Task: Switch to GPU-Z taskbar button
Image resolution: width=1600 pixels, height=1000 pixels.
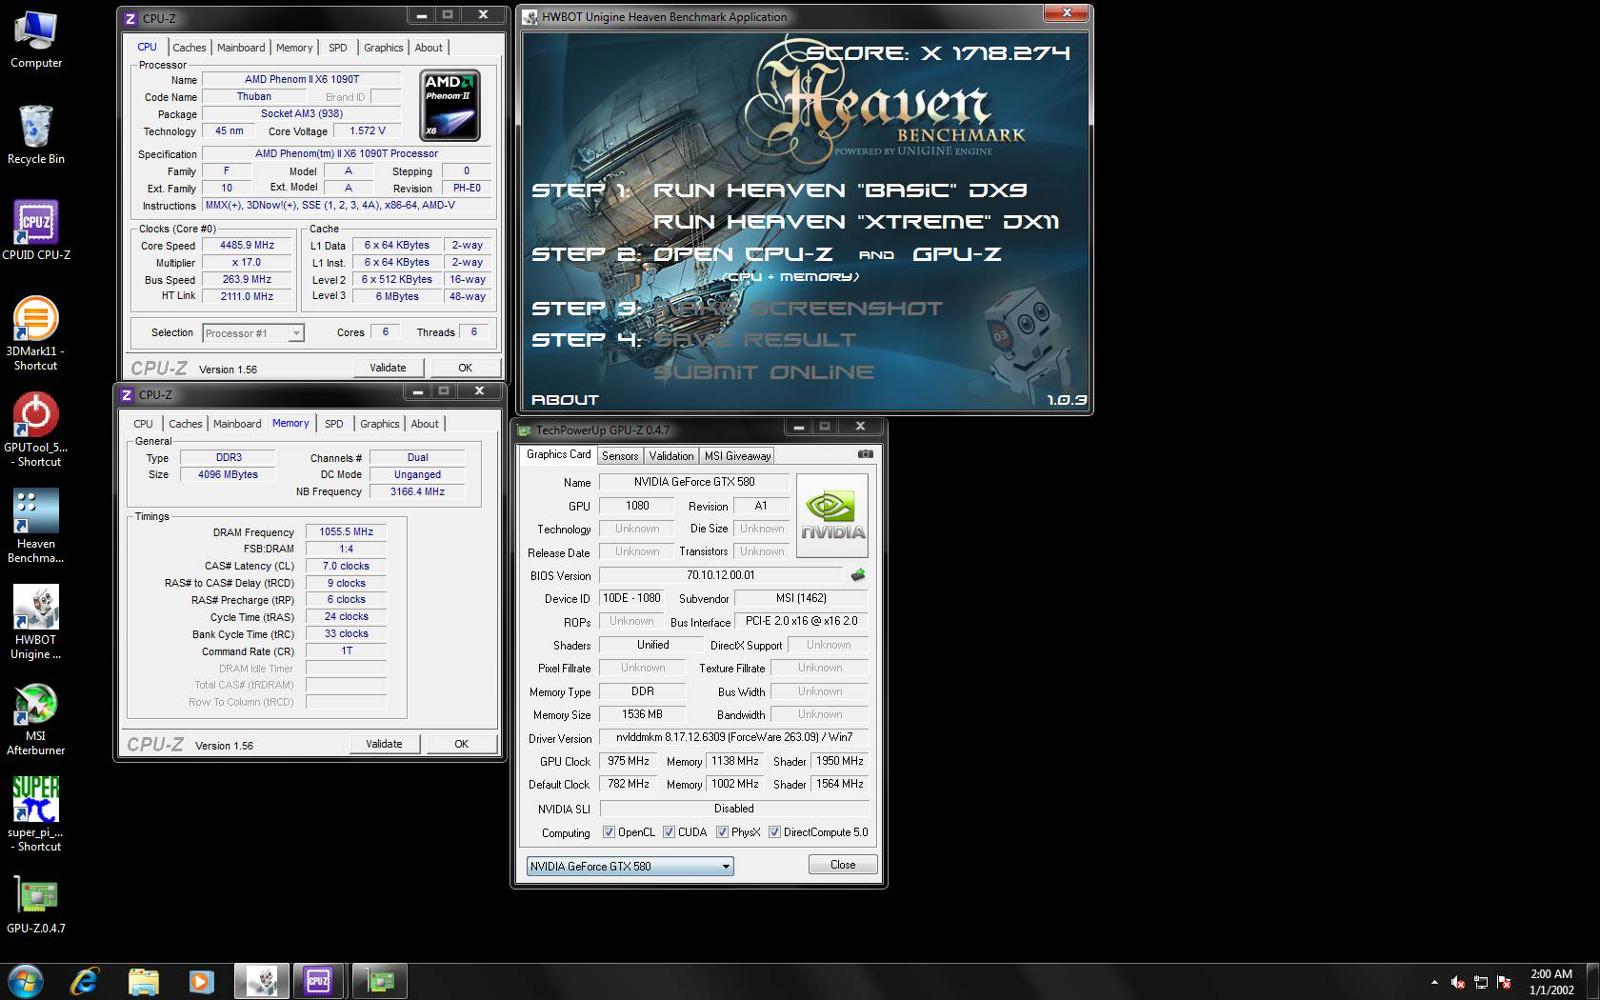Action: pyautogui.click(x=380, y=982)
